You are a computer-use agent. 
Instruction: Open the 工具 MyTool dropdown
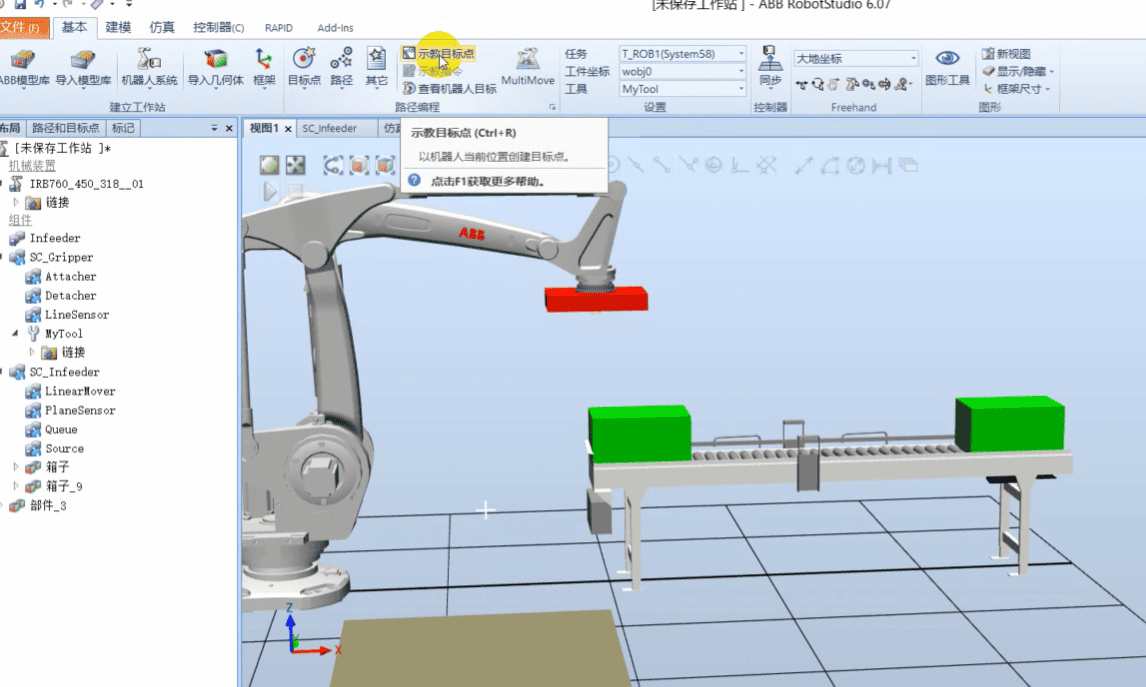683,88
